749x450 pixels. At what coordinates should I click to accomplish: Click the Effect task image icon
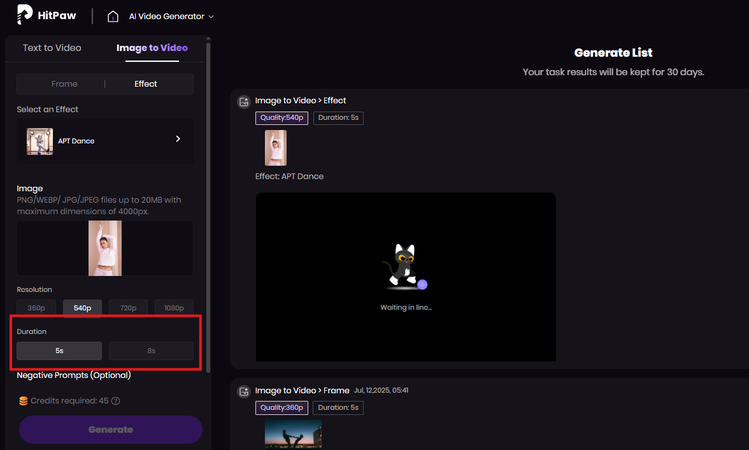(x=244, y=101)
